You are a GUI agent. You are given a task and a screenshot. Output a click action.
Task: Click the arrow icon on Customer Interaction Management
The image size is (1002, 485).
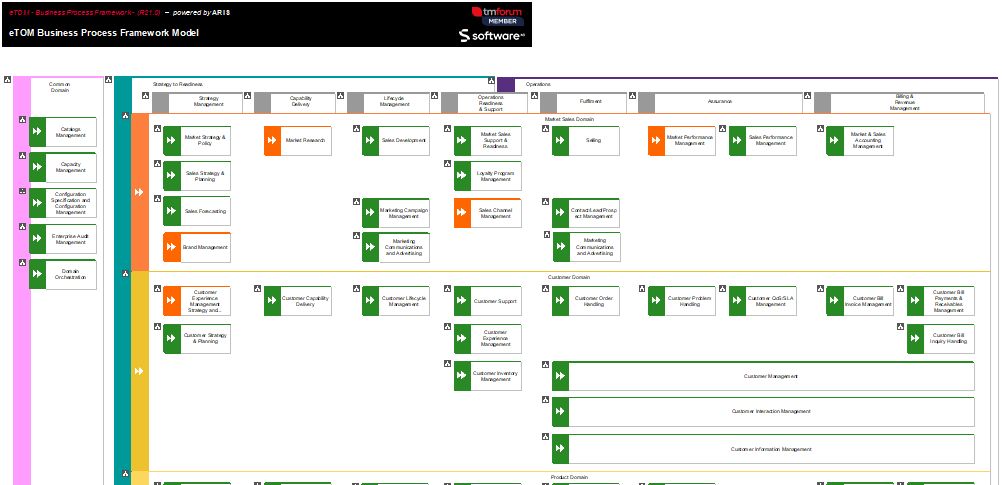click(560, 412)
